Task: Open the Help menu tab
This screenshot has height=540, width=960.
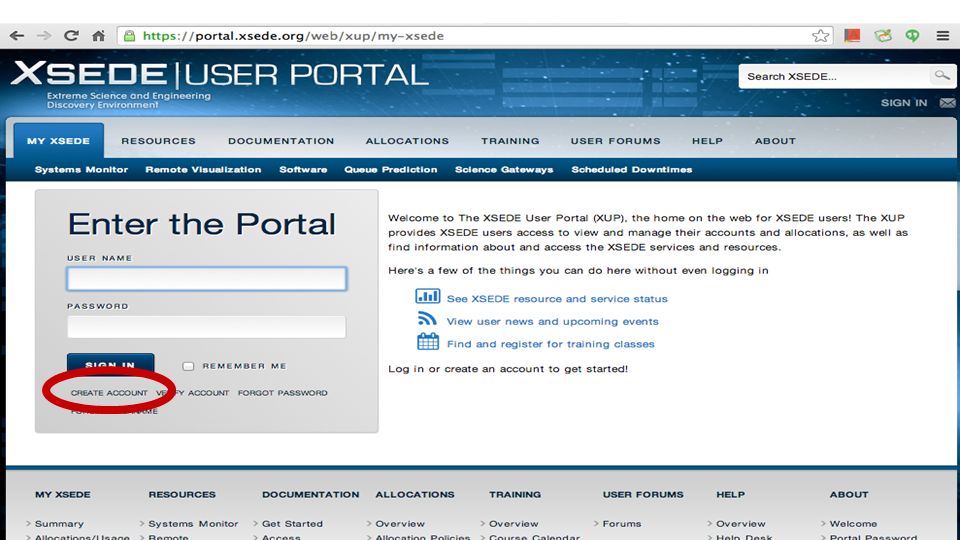Action: coord(707,141)
